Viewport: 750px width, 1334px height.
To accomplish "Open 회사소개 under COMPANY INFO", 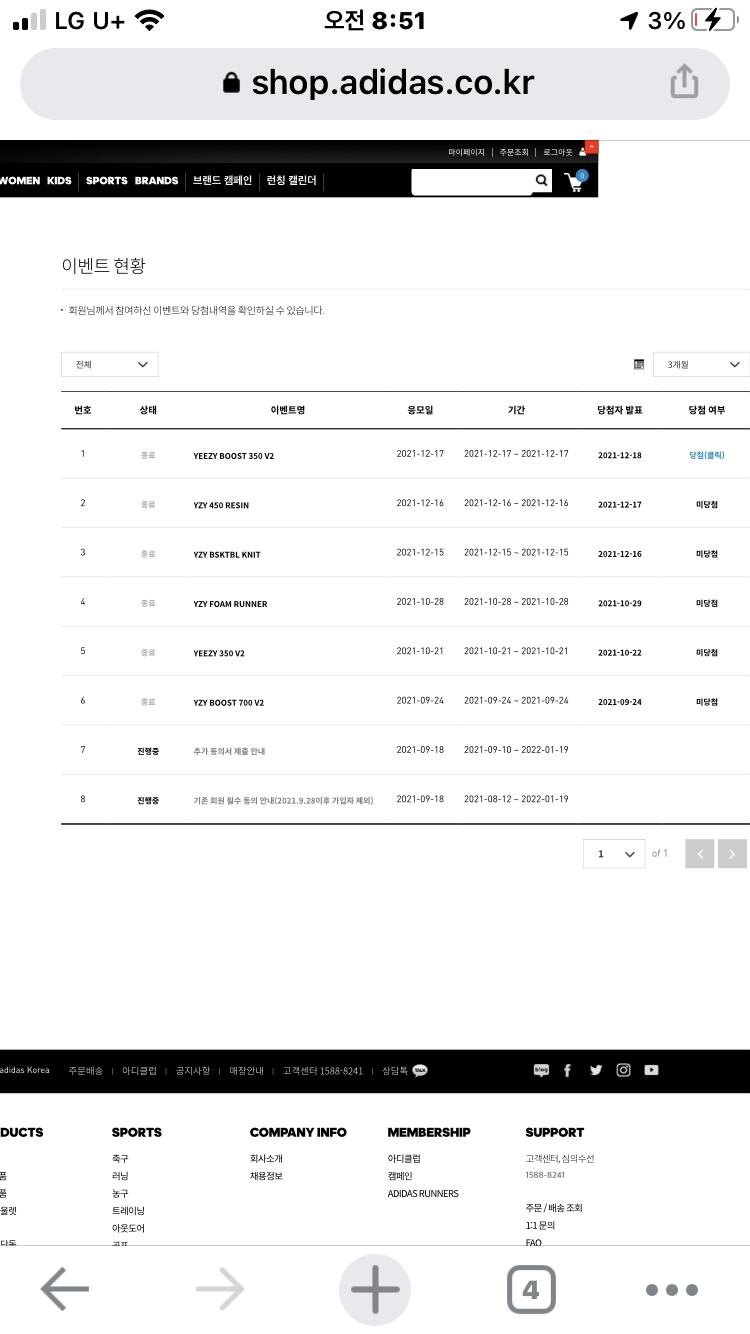I will (266, 1159).
